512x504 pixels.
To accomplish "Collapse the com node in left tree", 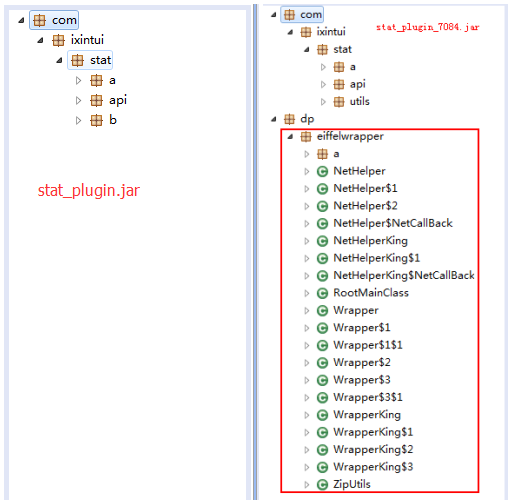I will [21, 20].
